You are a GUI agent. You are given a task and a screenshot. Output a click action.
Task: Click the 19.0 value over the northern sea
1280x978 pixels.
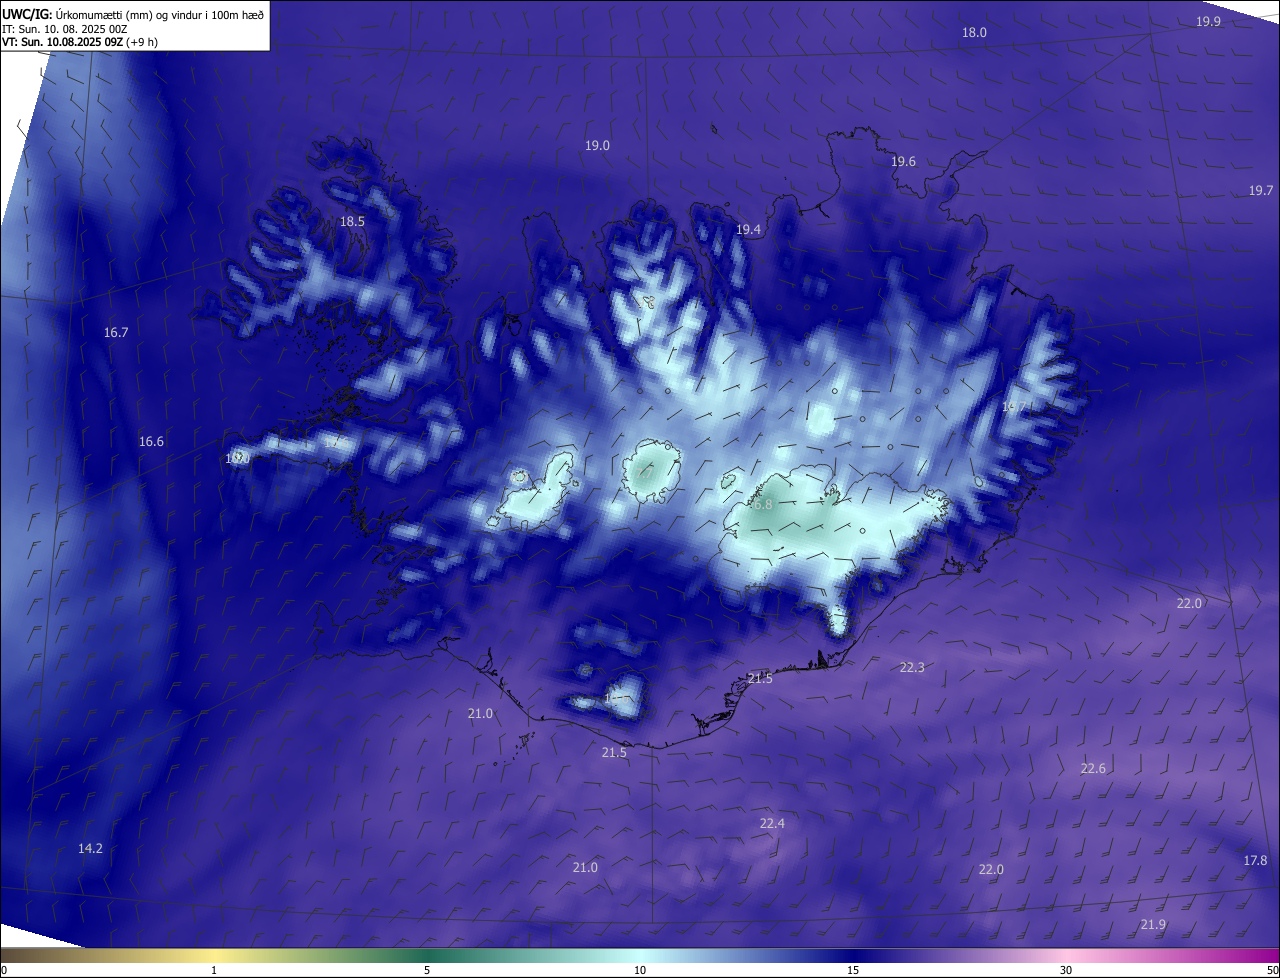click(597, 146)
